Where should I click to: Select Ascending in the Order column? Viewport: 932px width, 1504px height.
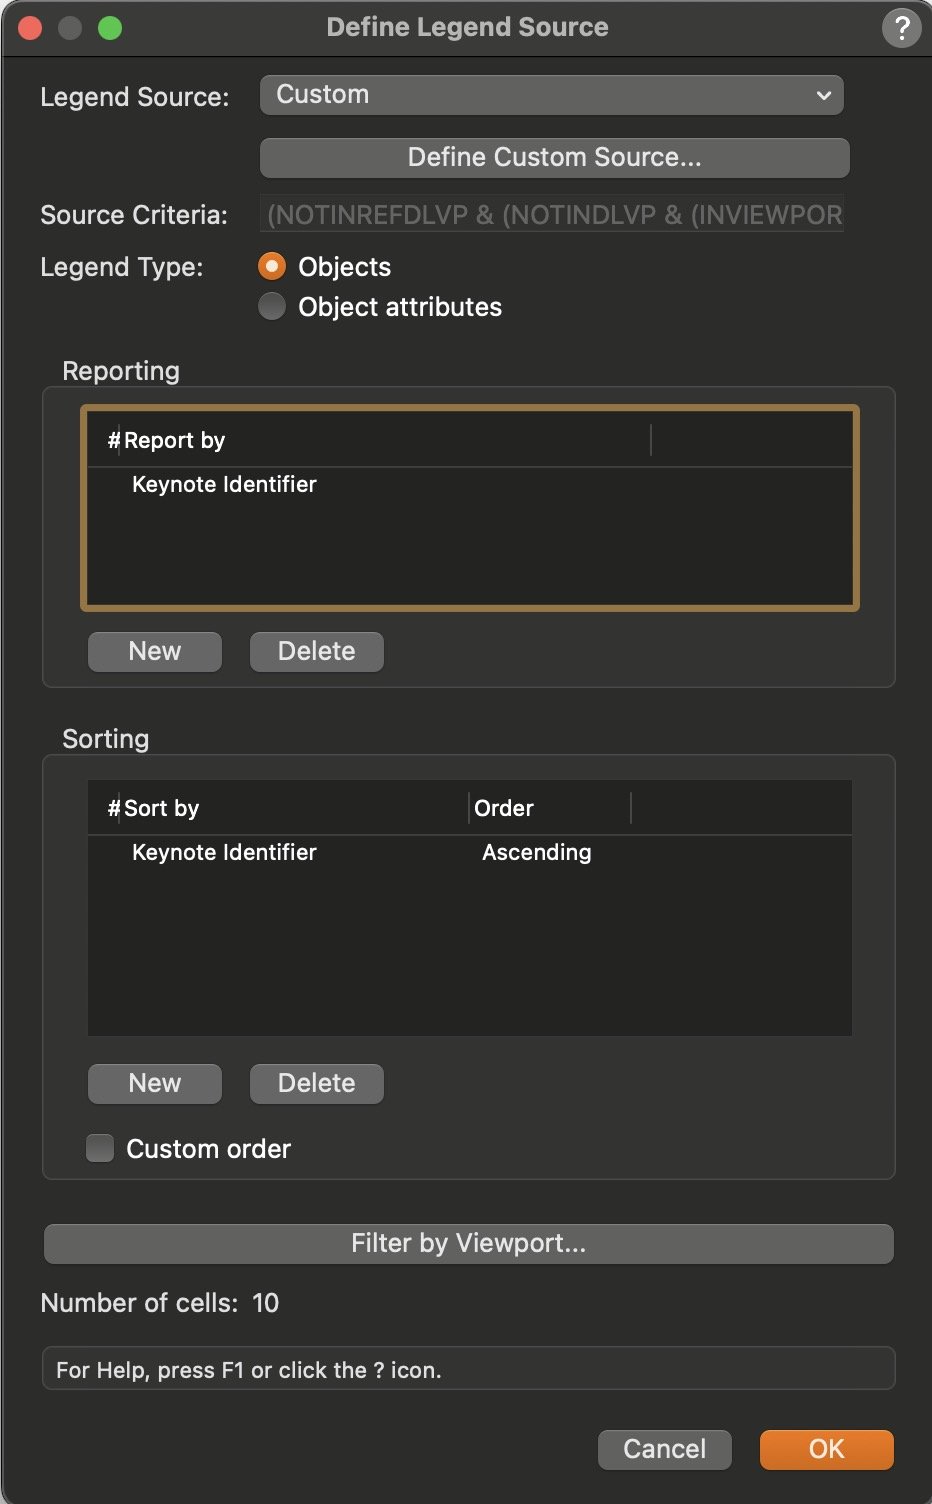coord(536,852)
